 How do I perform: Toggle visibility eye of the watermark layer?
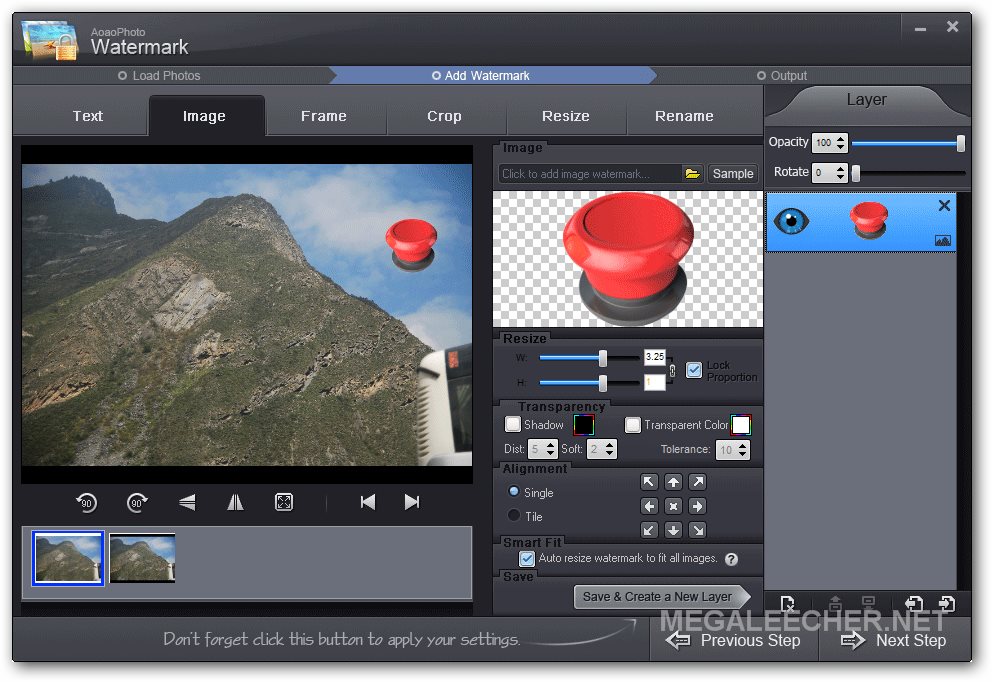[x=791, y=221]
